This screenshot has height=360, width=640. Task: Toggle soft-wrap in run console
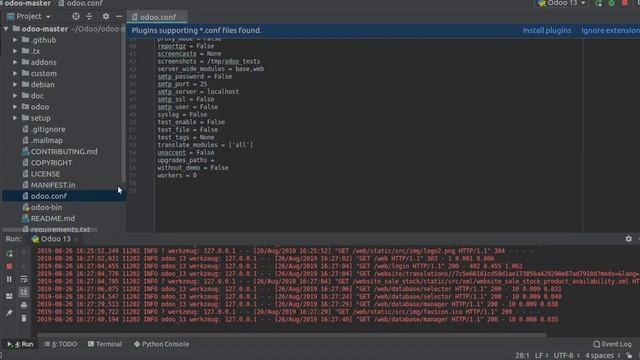click(24, 279)
